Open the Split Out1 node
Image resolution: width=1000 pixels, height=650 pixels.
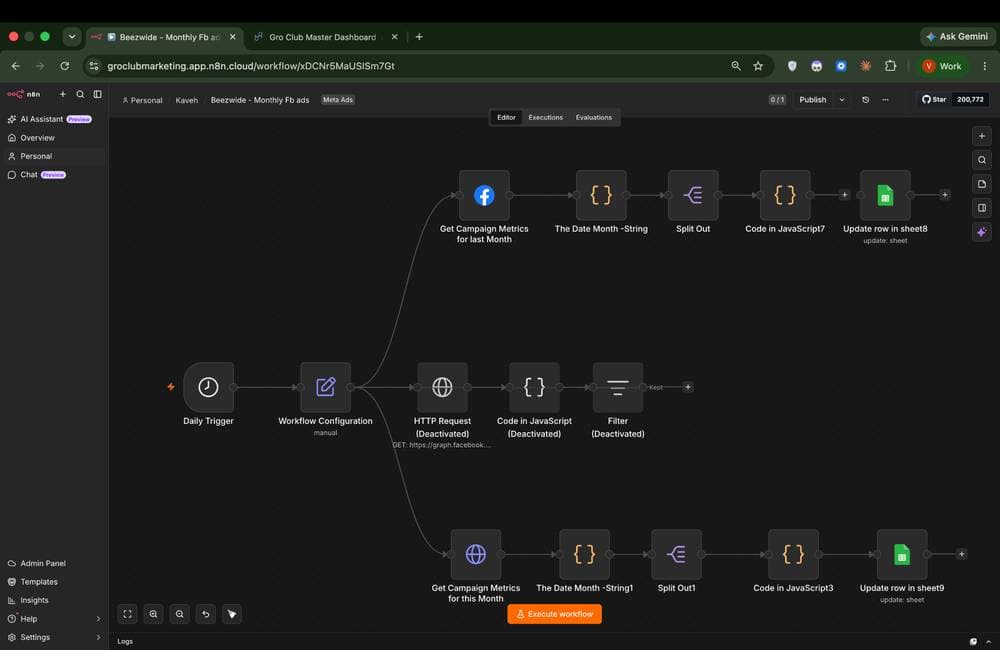click(677, 554)
